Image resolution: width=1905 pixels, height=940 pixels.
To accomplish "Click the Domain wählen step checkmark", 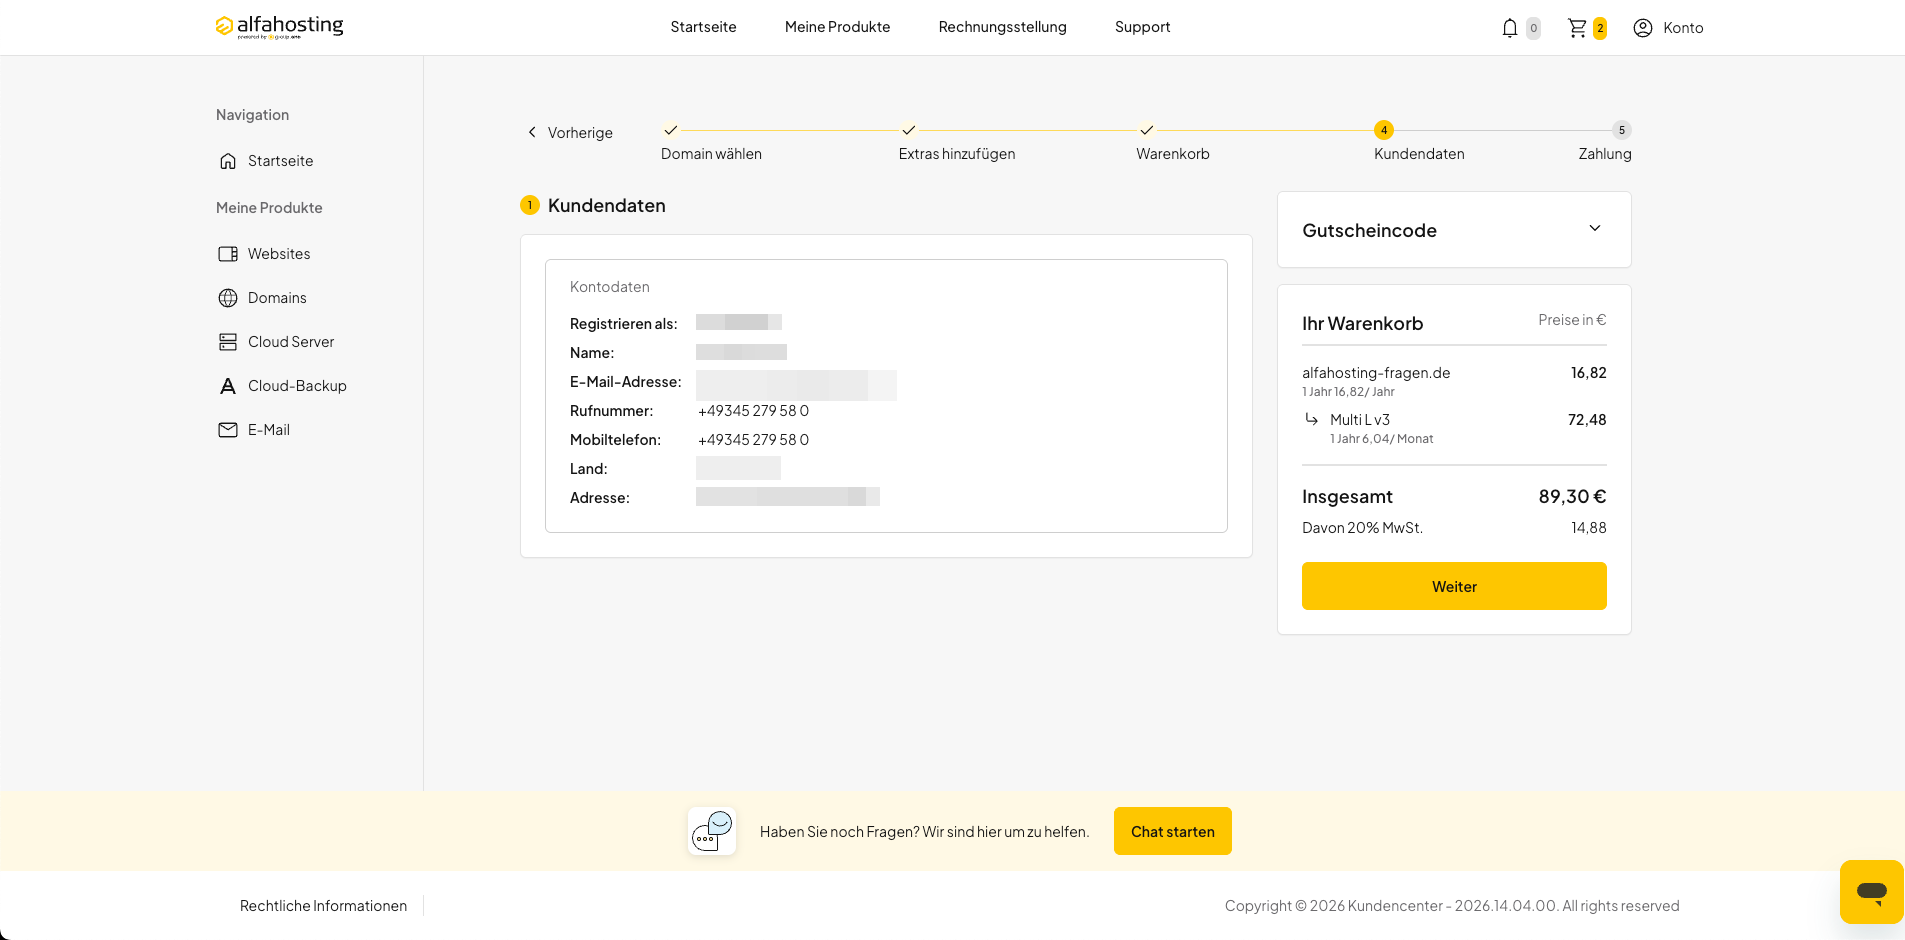I will pyautogui.click(x=671, y=130).
